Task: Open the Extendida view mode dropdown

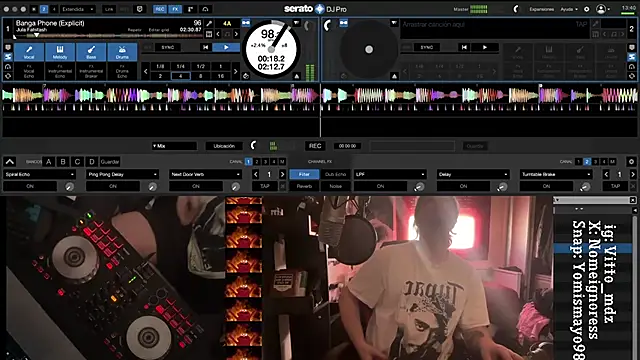Action: pos(78,9)
